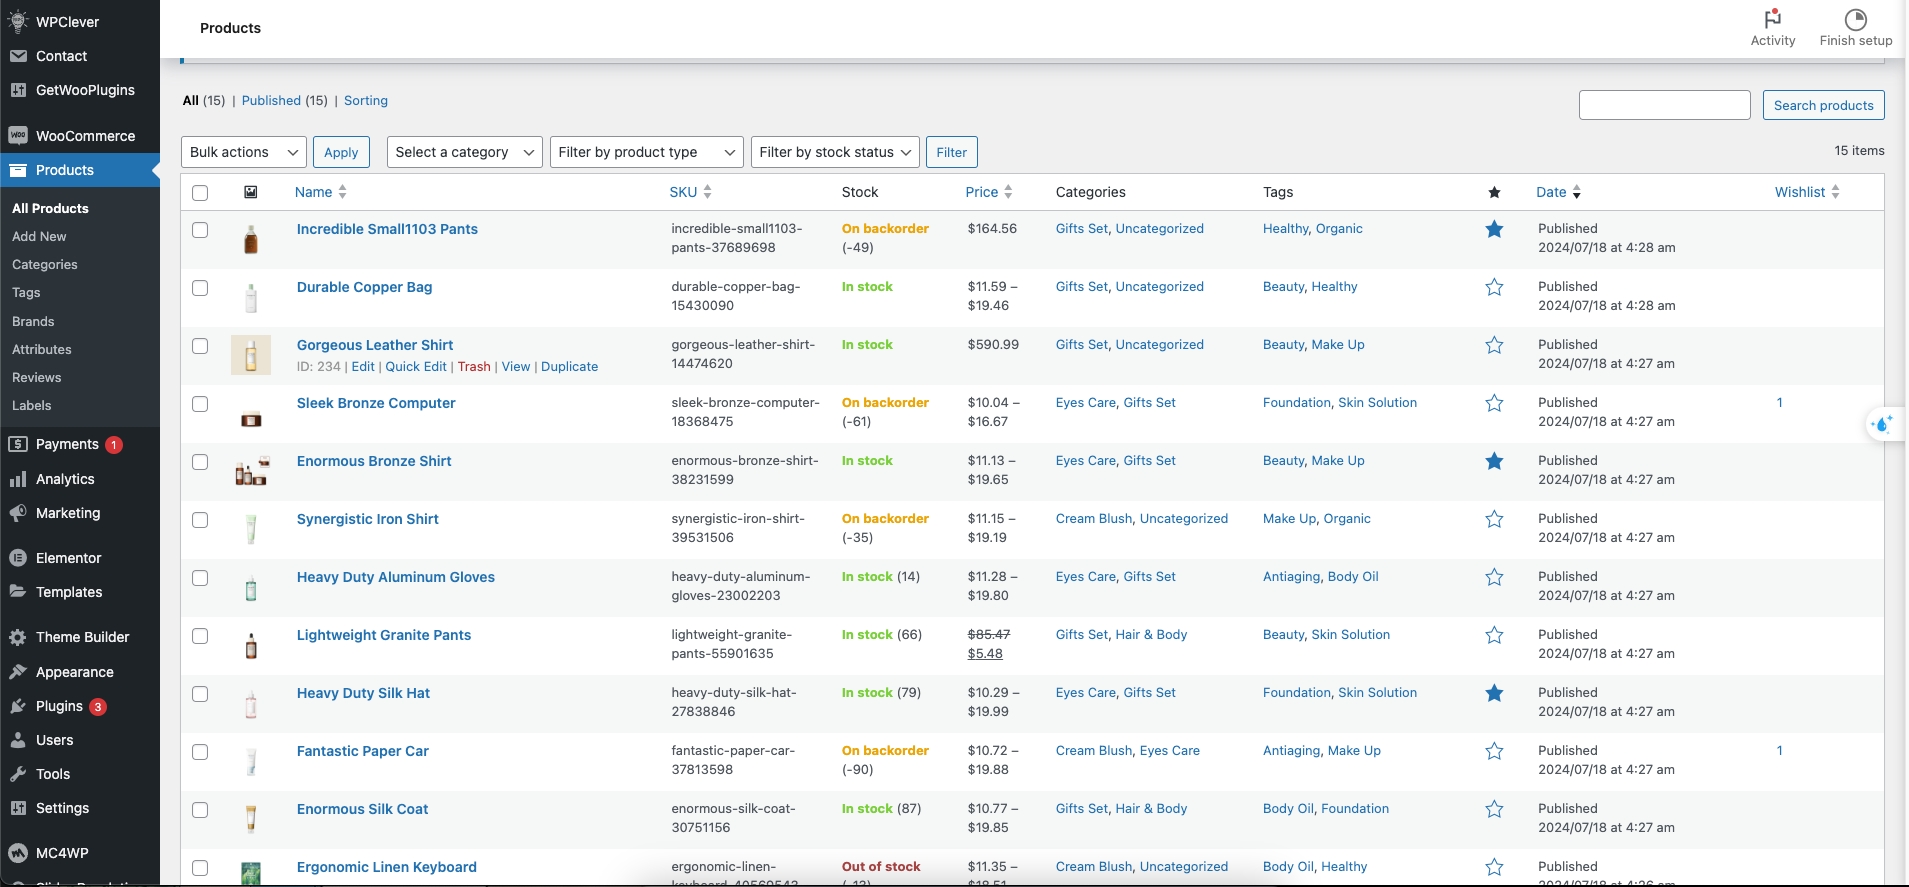Open Analytics from the sidebar icon
1909x887 pixels.
[x=18, y=480]
